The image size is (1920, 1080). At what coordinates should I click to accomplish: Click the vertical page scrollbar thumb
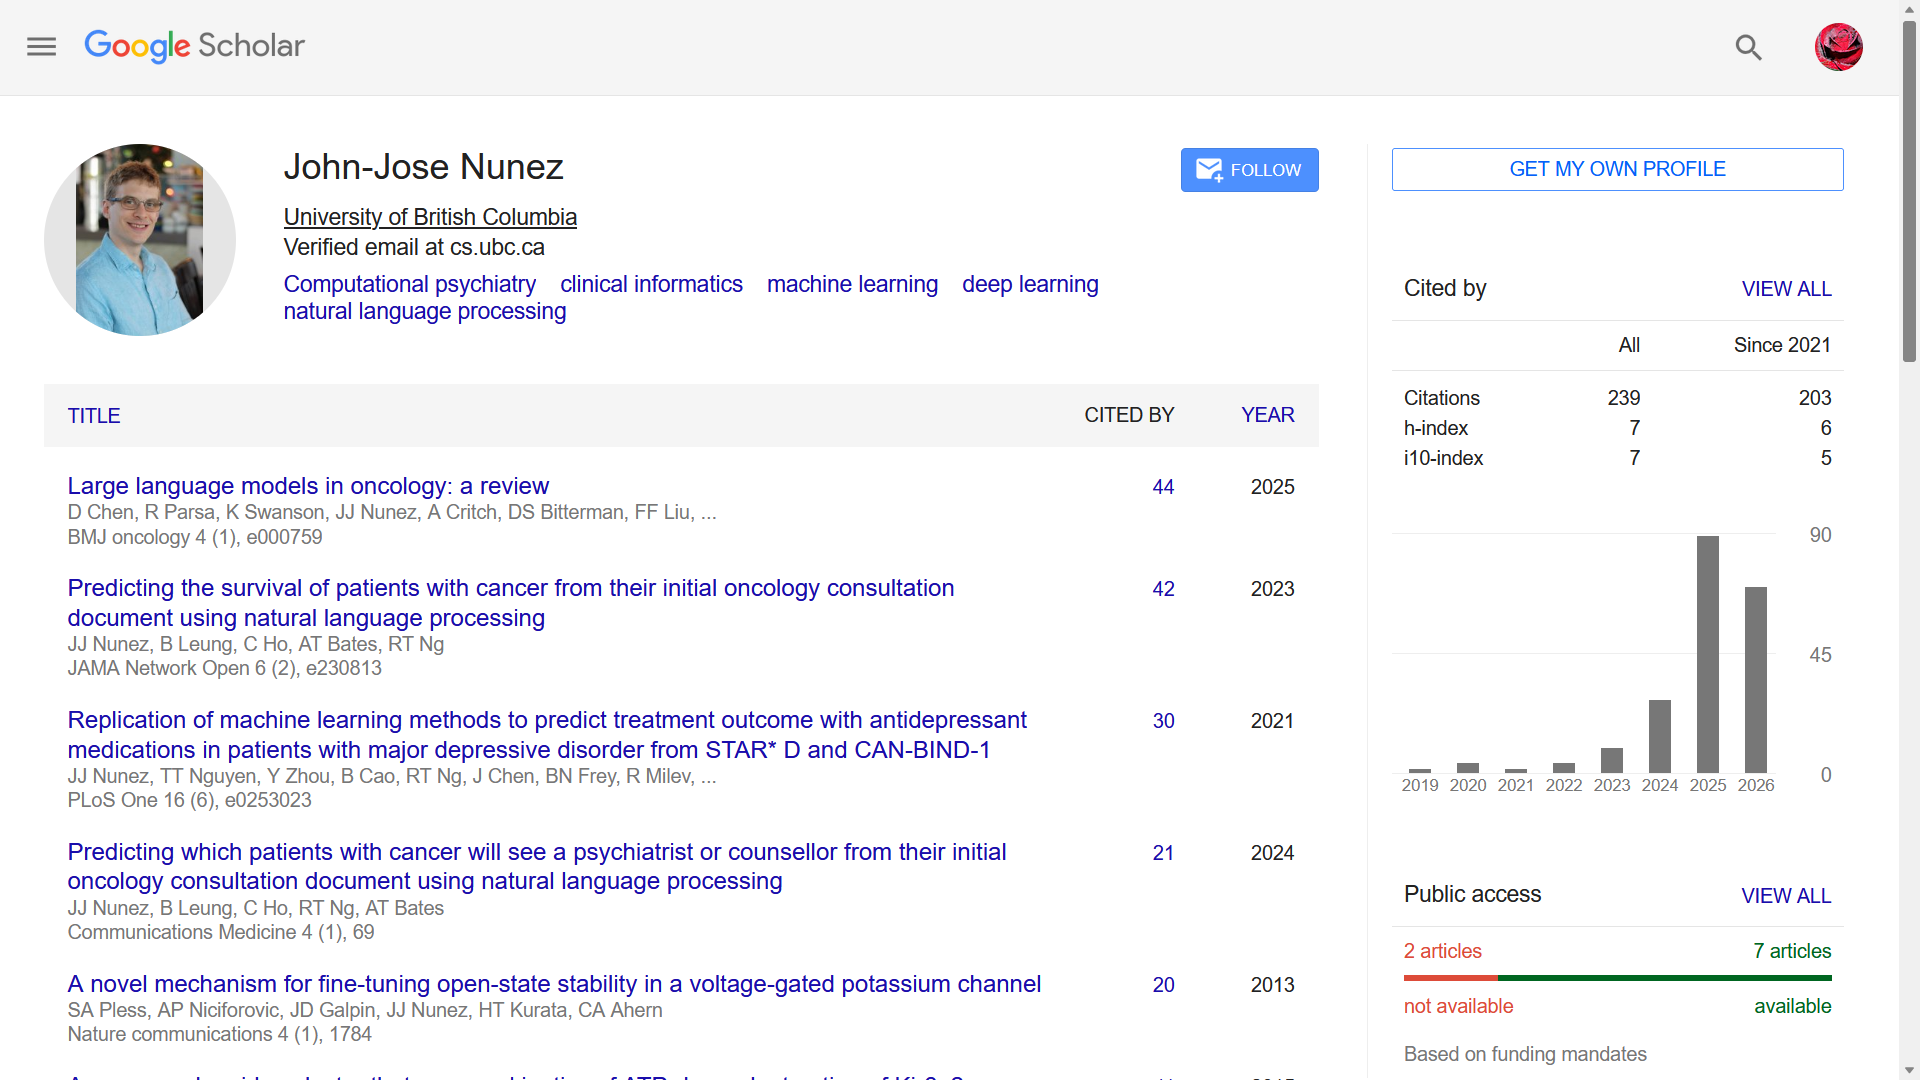coord(1909,190)
